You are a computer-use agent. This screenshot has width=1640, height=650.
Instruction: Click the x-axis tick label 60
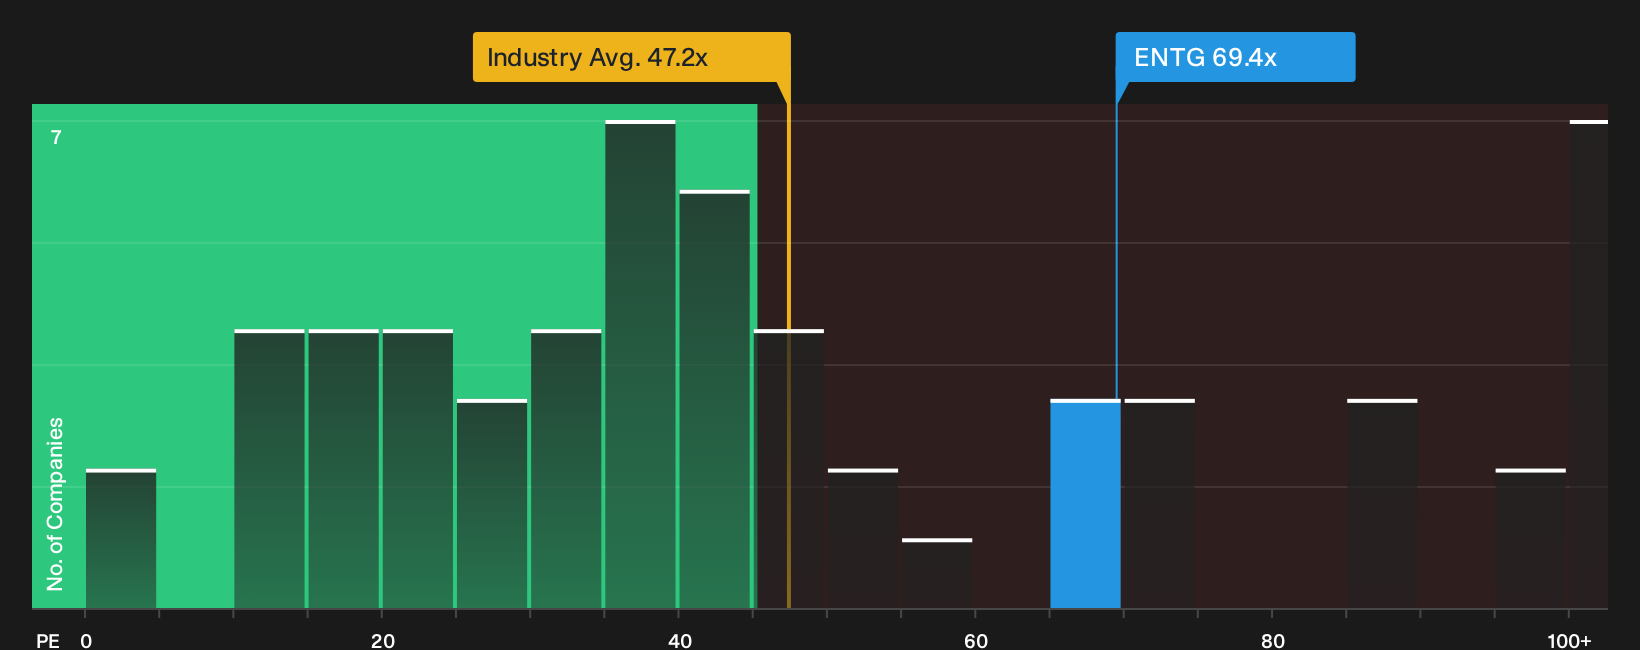coord(976,641)
